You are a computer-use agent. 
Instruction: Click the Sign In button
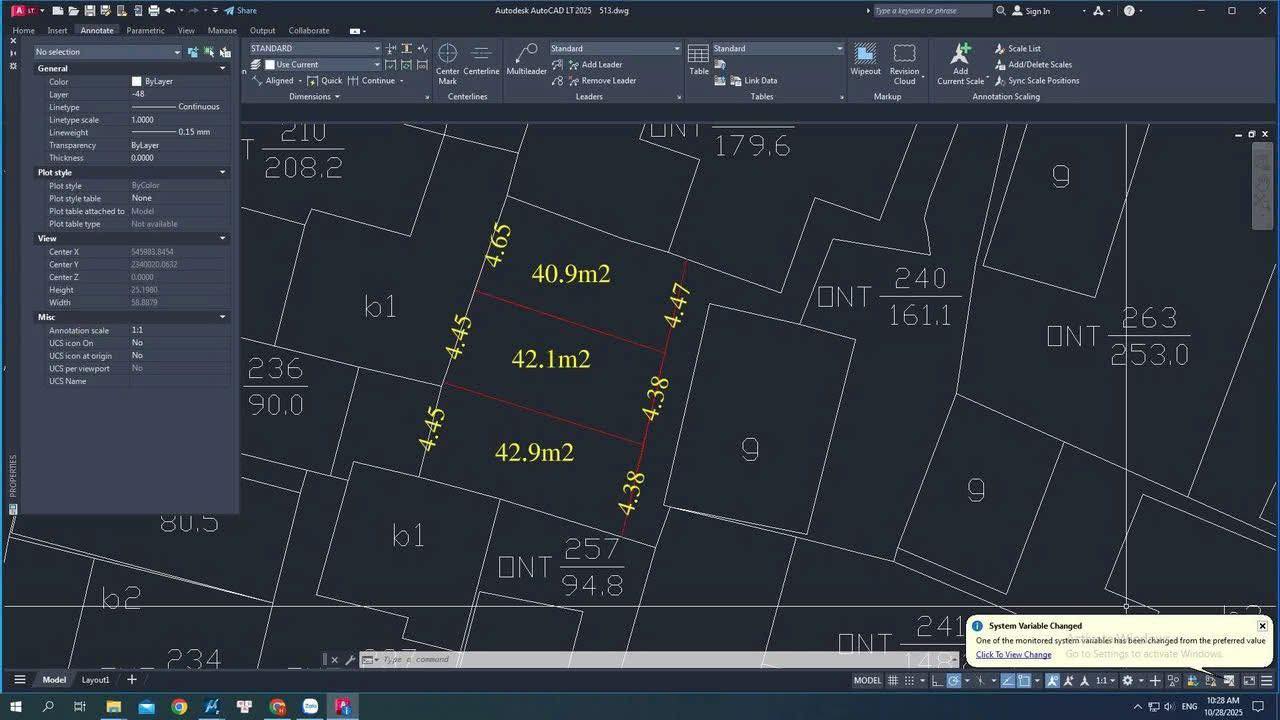[x=1031, y=11]
